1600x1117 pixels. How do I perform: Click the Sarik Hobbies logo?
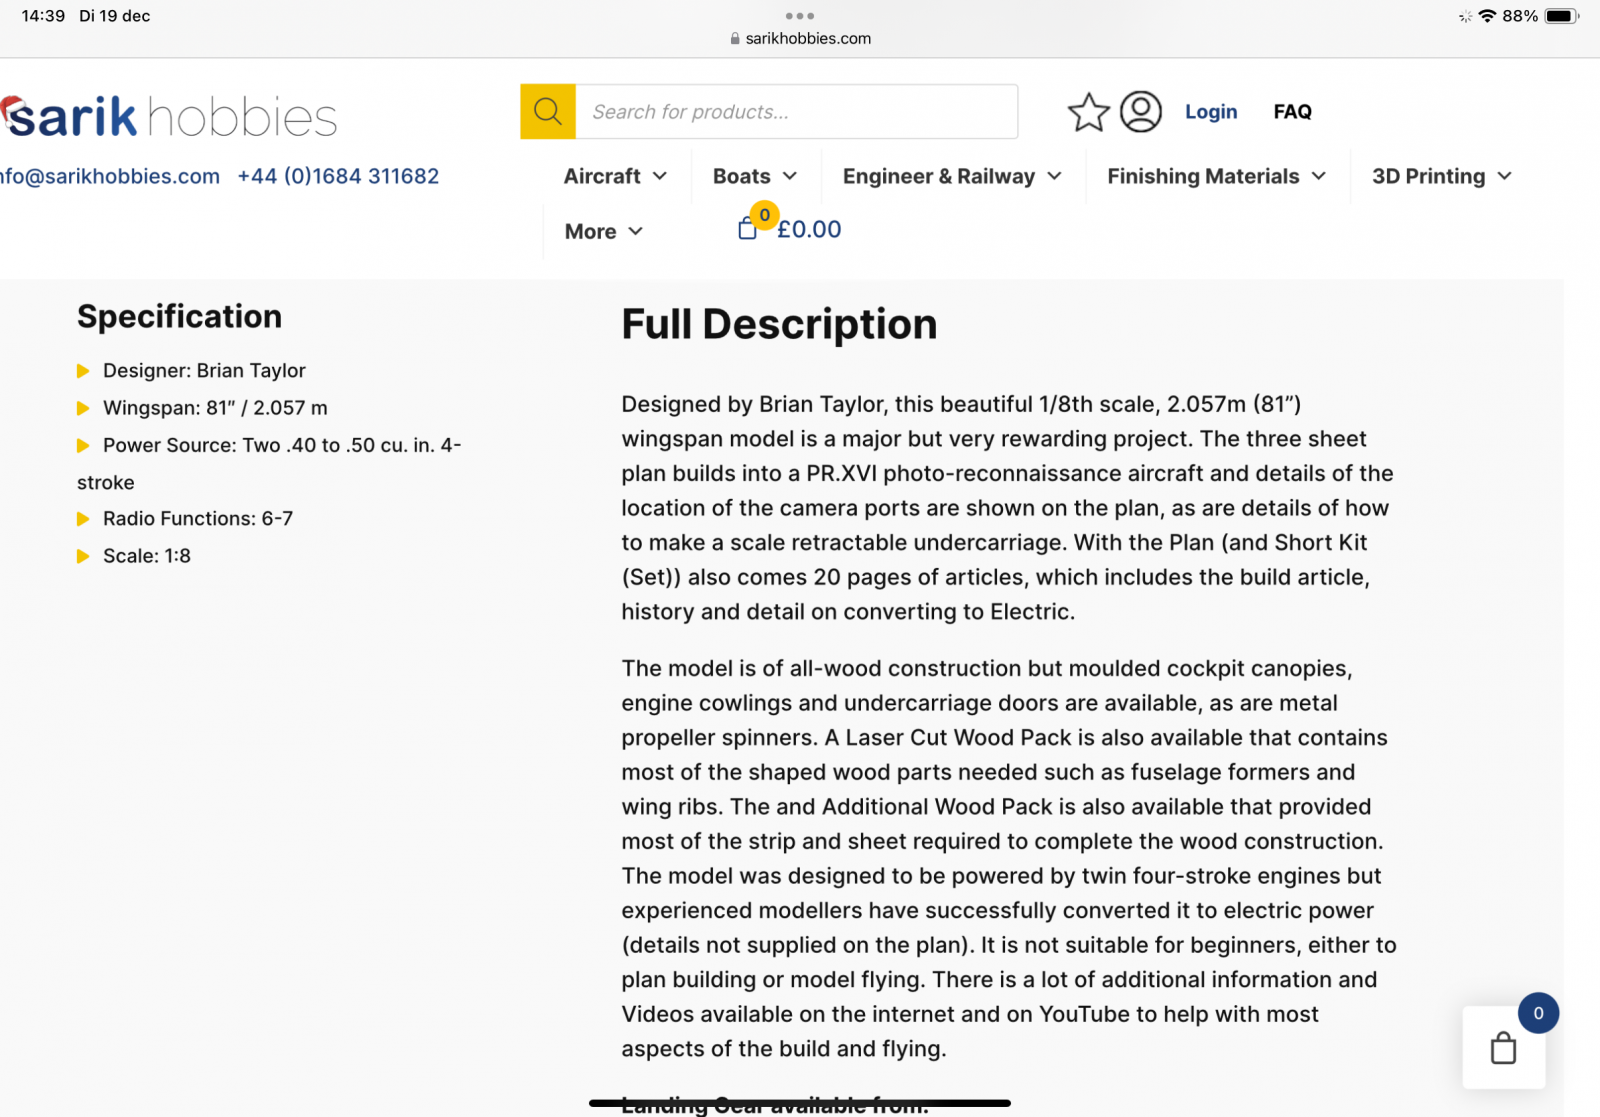pos(169,117)
